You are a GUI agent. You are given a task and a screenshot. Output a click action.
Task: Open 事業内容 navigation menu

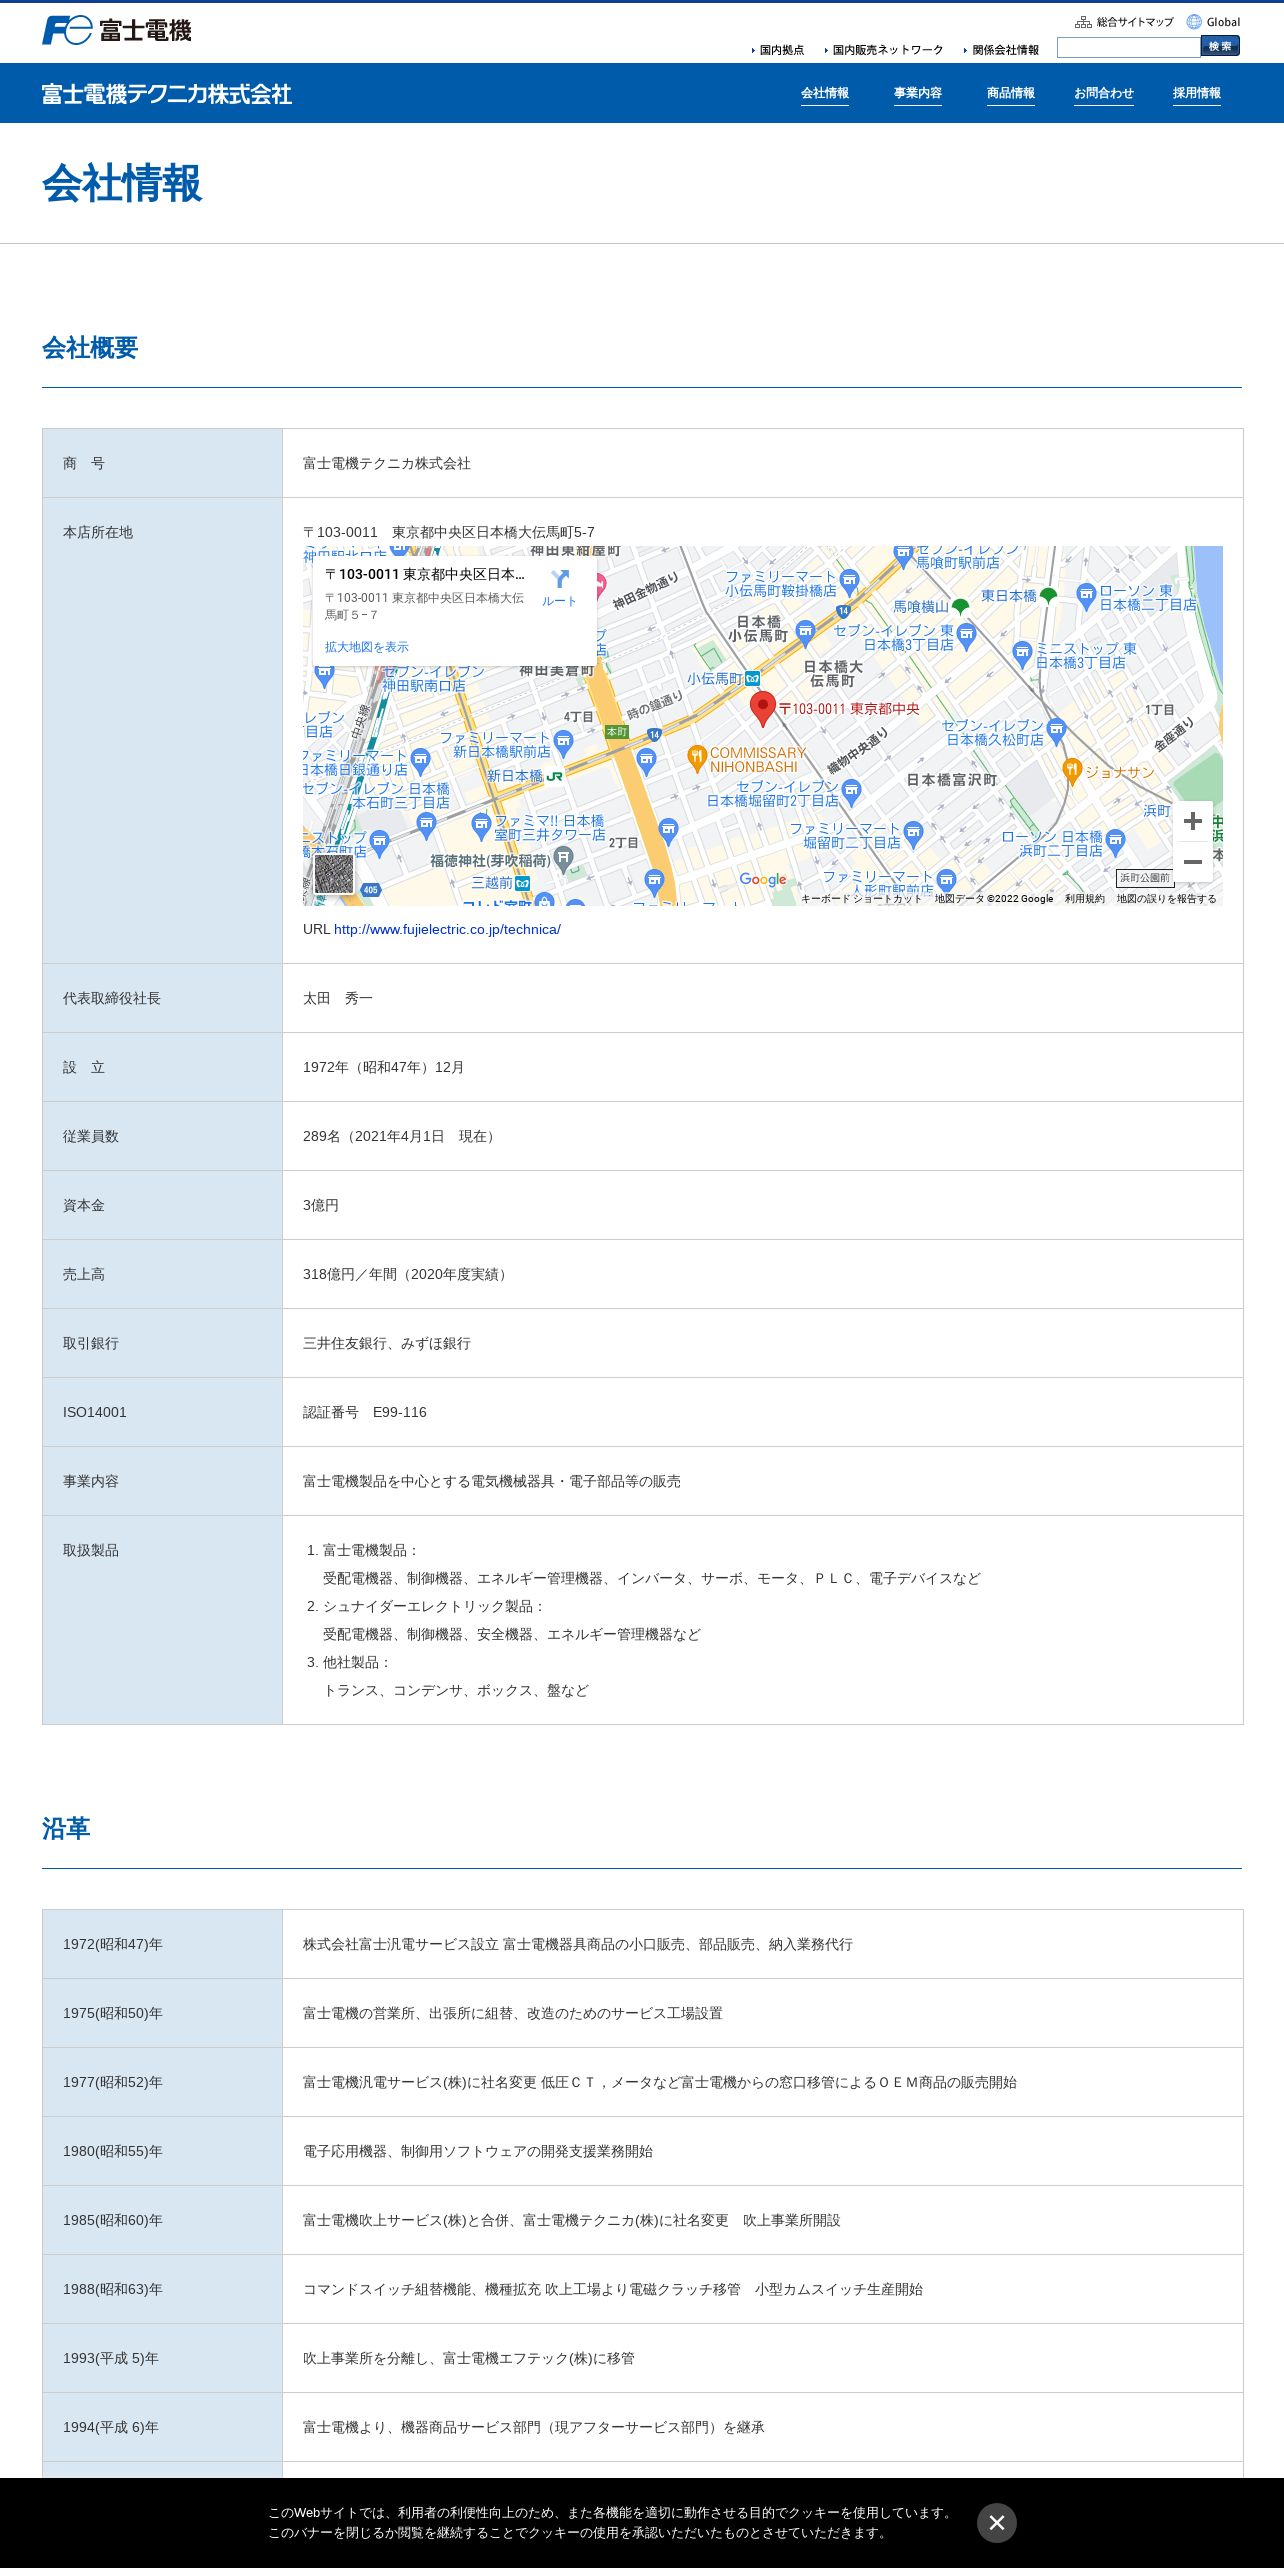click(x=918, y=93)
